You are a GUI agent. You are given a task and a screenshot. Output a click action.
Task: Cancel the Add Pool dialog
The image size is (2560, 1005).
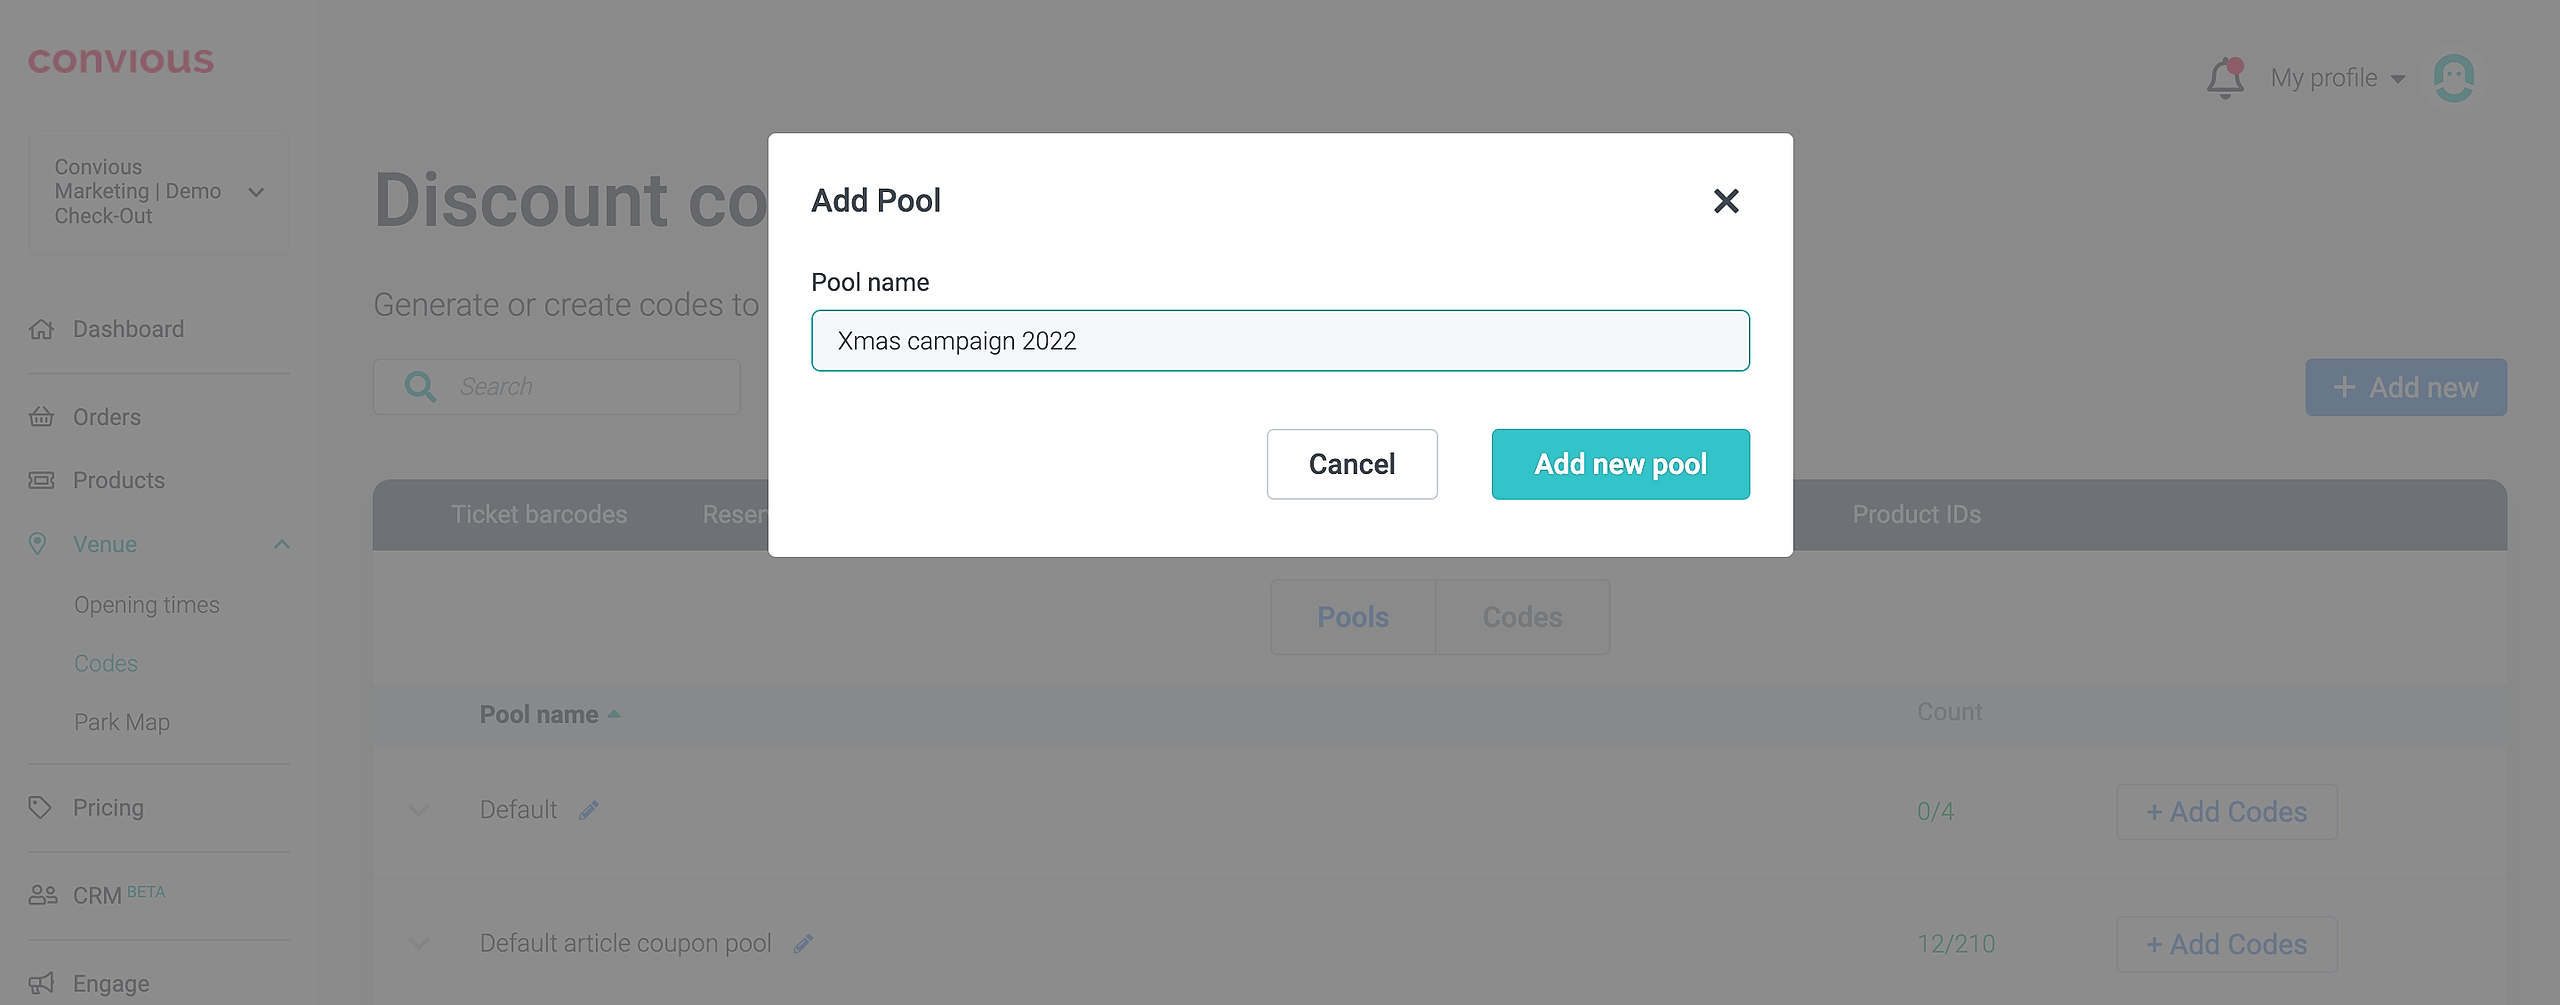(1351, 464)
